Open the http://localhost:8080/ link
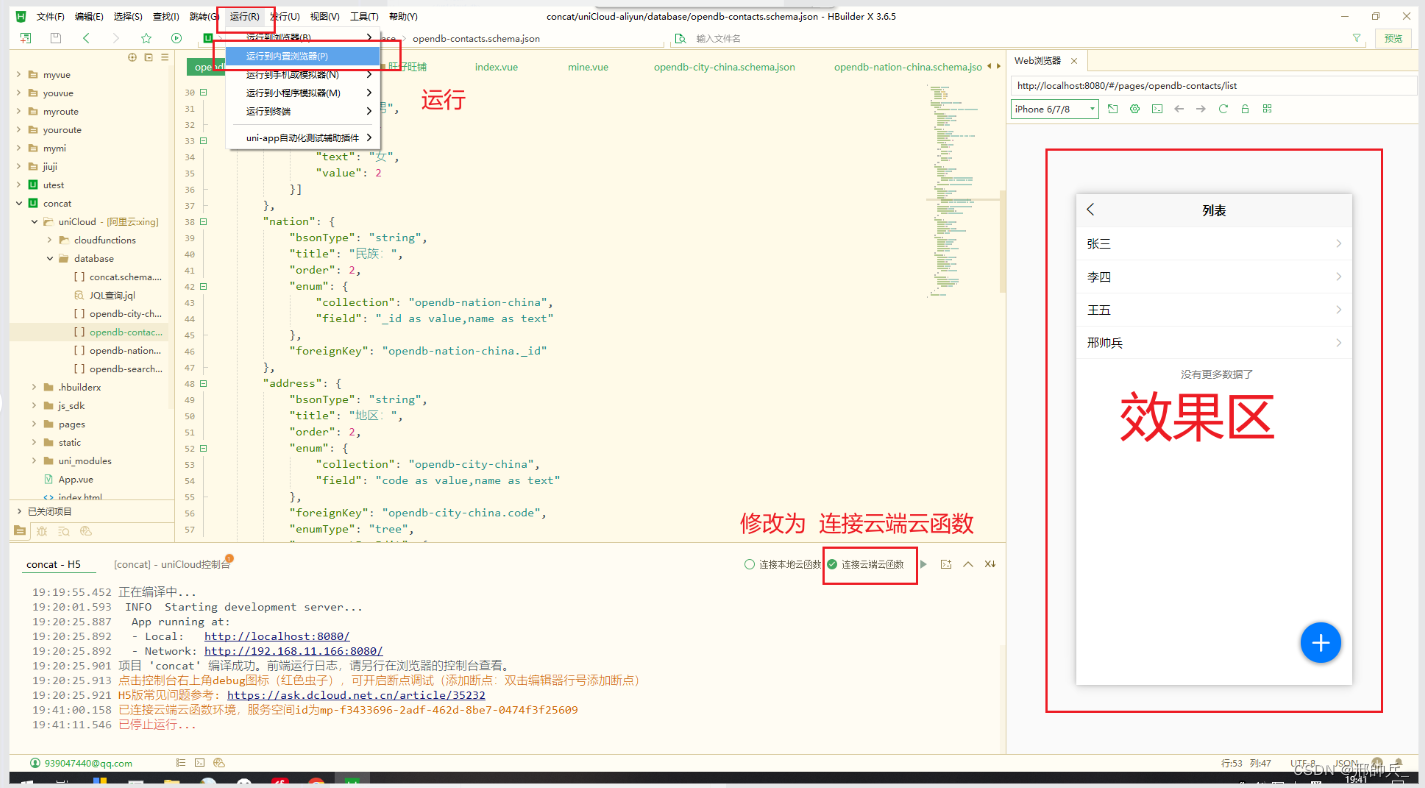1425x788 pixels. pyautogui.click(x=277, y=636)
